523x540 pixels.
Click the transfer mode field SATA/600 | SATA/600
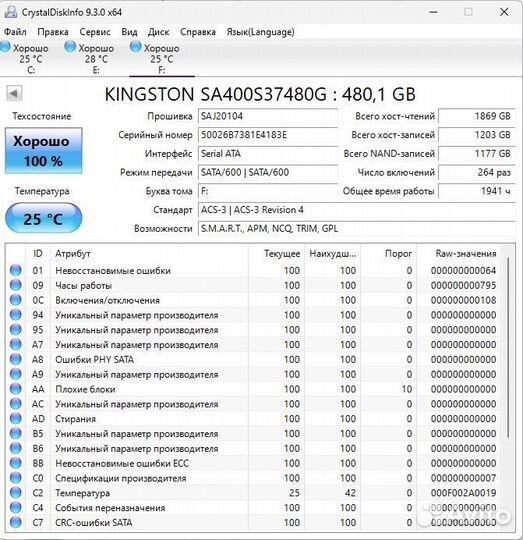268,172
